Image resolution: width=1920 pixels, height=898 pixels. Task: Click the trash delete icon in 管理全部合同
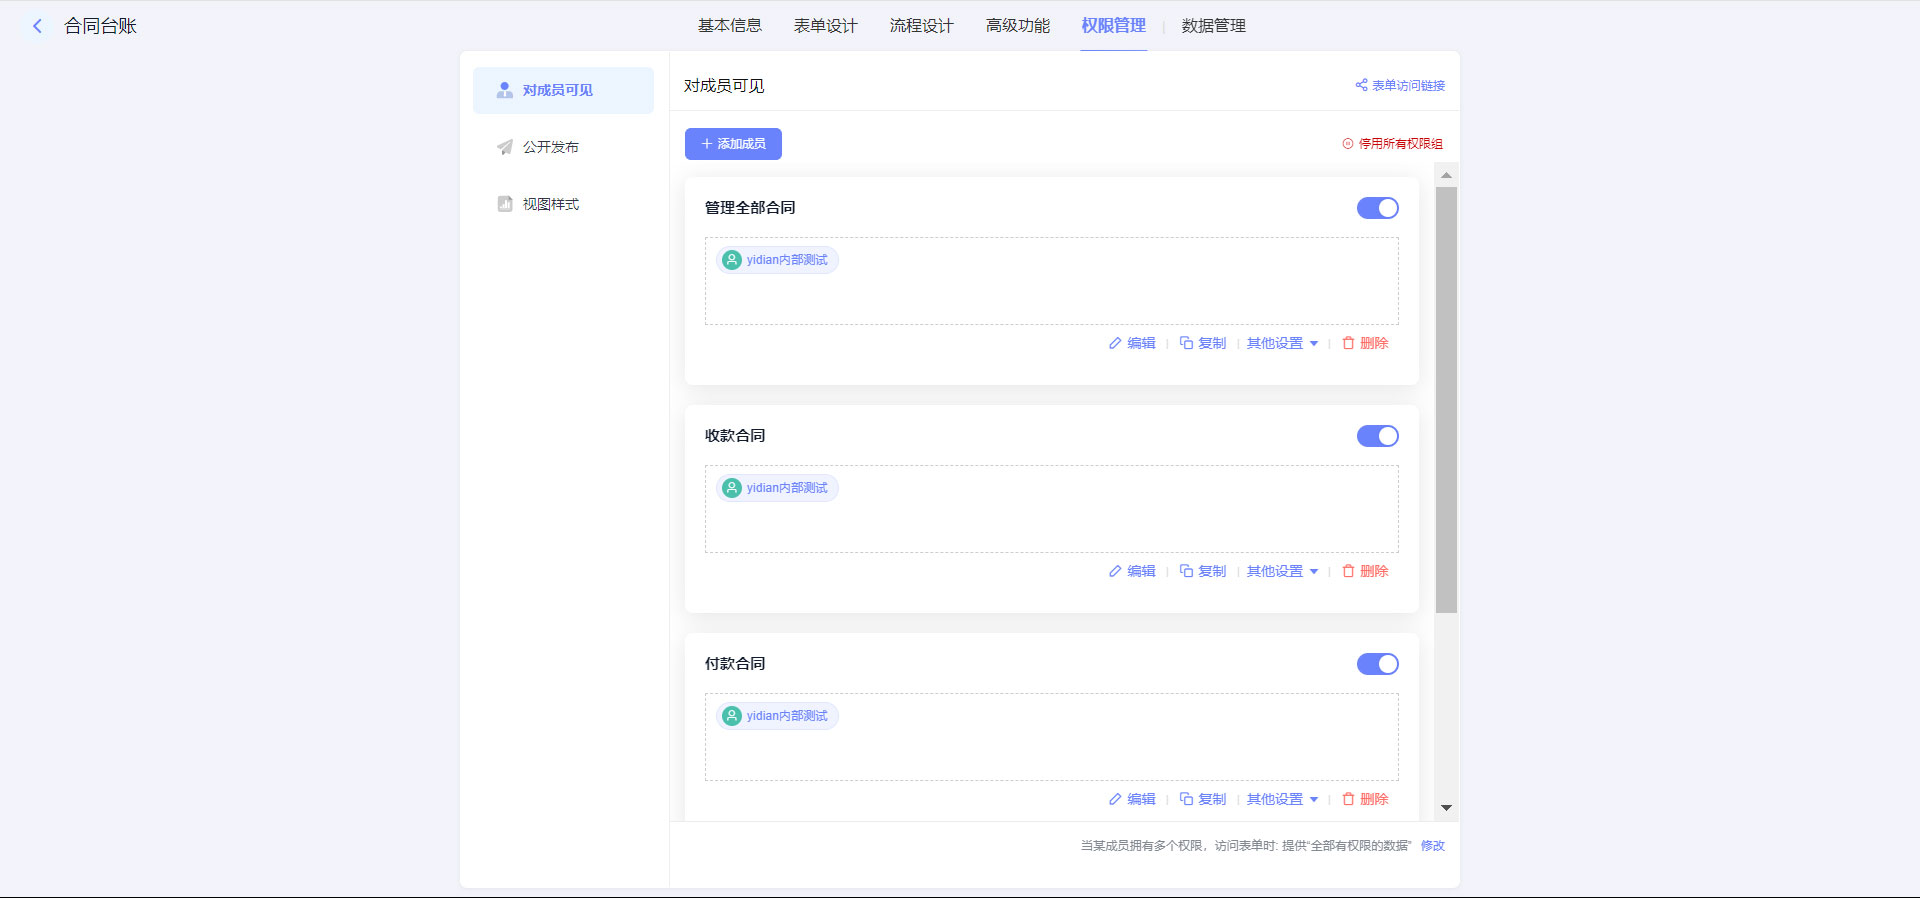point(1348,343)
